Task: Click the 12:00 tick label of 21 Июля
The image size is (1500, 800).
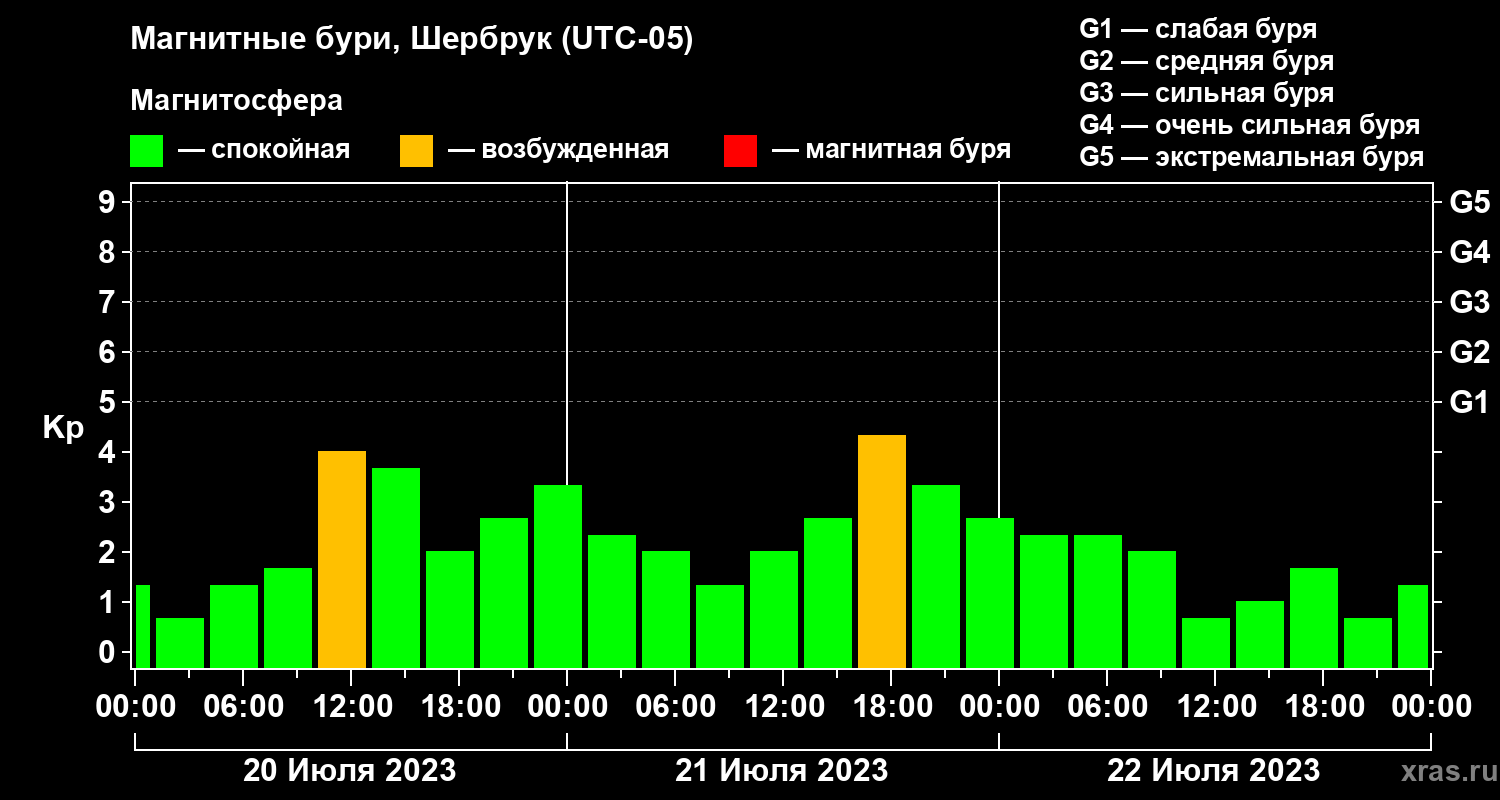Action: 783,706
